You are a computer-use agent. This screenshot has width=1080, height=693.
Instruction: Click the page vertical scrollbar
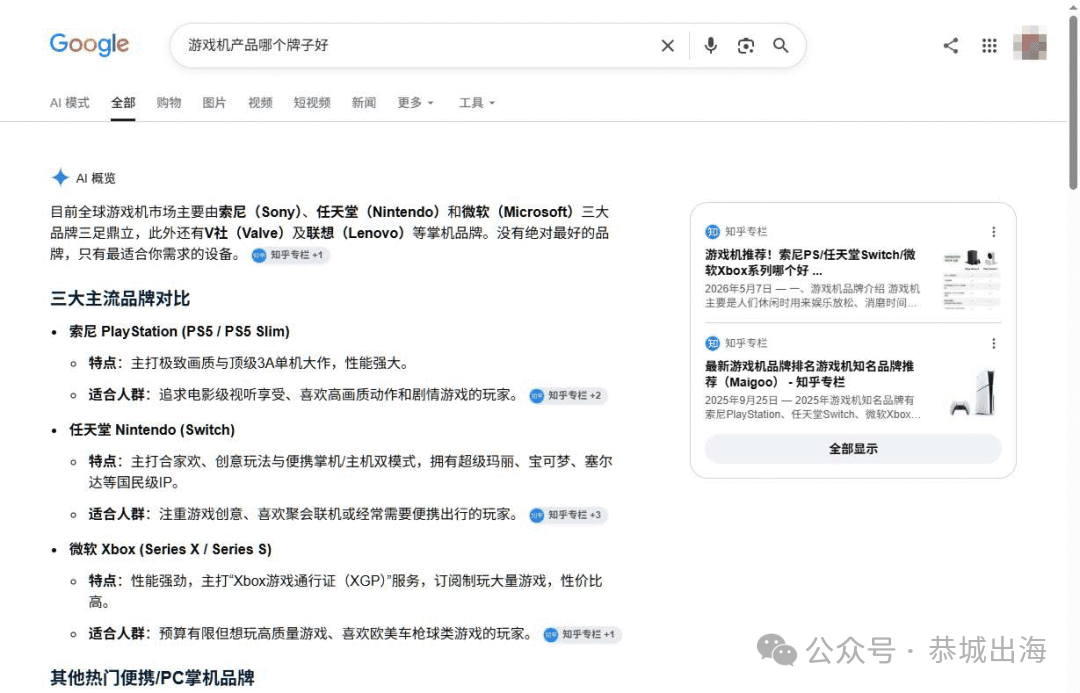click(1073, 103)
